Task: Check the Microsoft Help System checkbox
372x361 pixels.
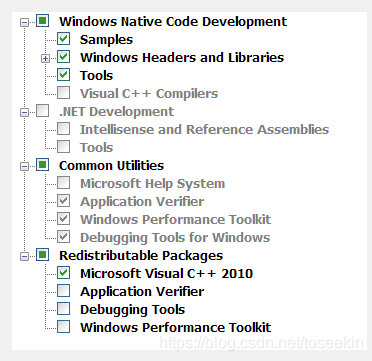Action: coord(63,183)
